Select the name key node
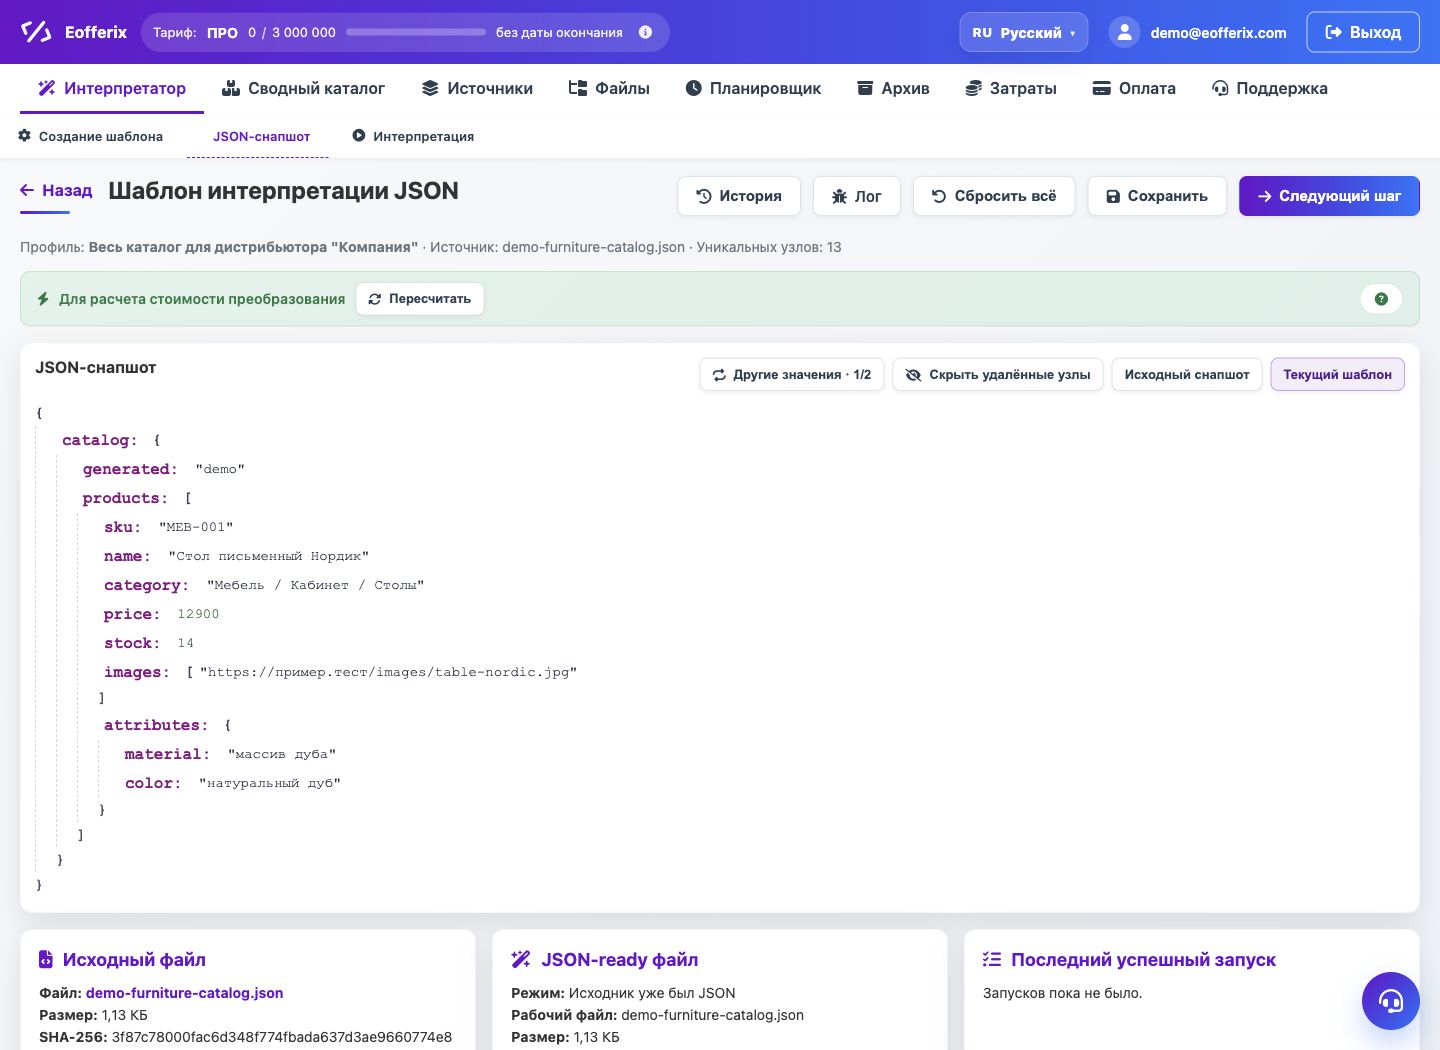 point(127,556)
